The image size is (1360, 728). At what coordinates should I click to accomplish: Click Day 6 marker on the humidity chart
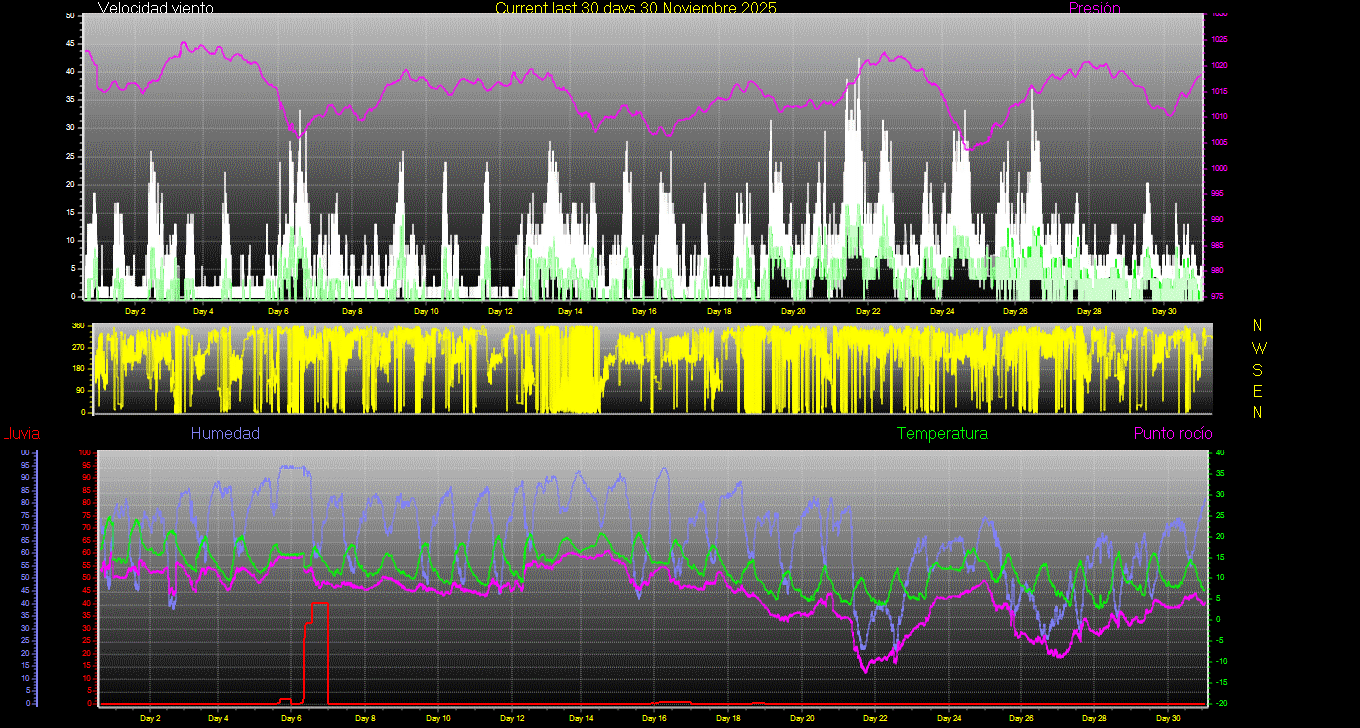coord(291,718)
